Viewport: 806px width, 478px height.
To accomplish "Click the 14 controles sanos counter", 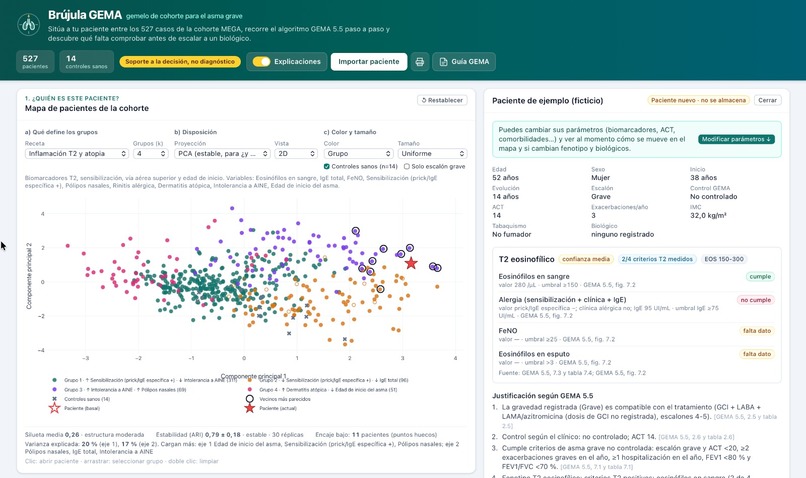I will pyautogui.click(x=86, y=62).
